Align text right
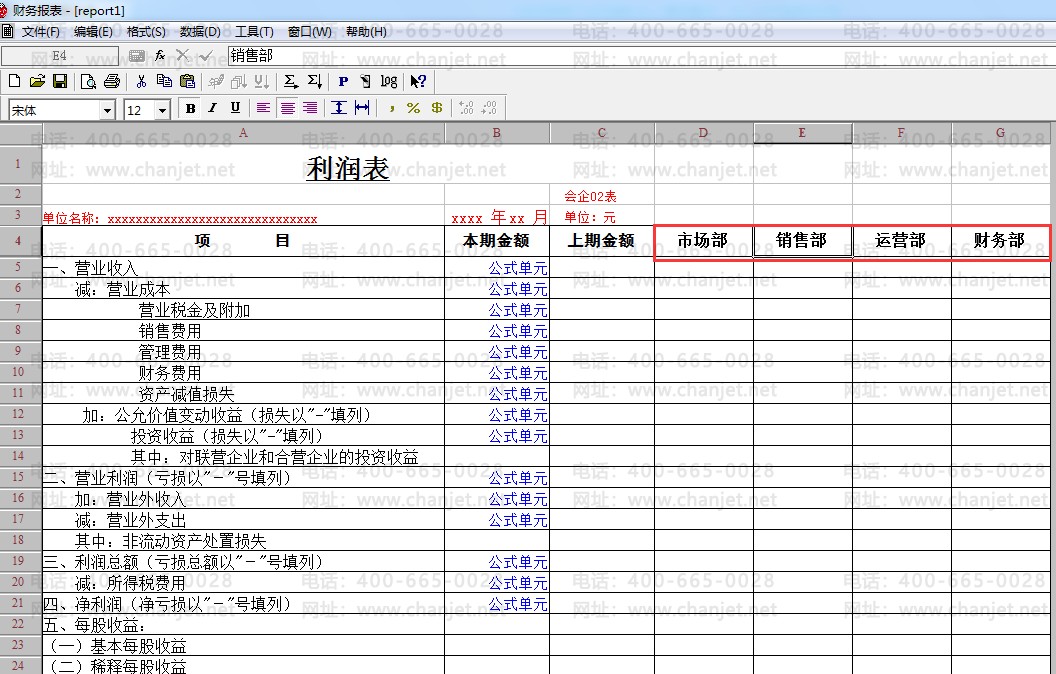Image resolution: width=1056 pixels, height=674 pixels. pos(310,108)
